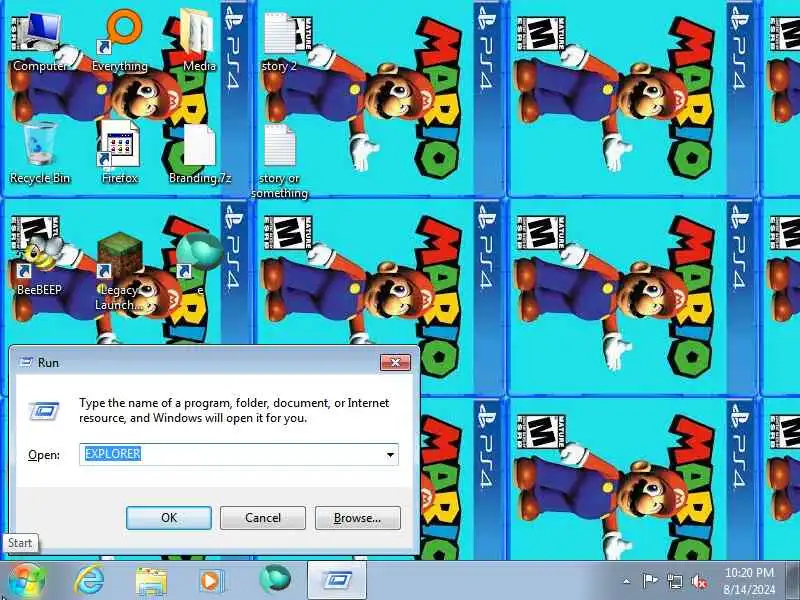This screenshot has width=800, height=600.
Task: Open the Action Center flag icon
Action: click(649, 581)
